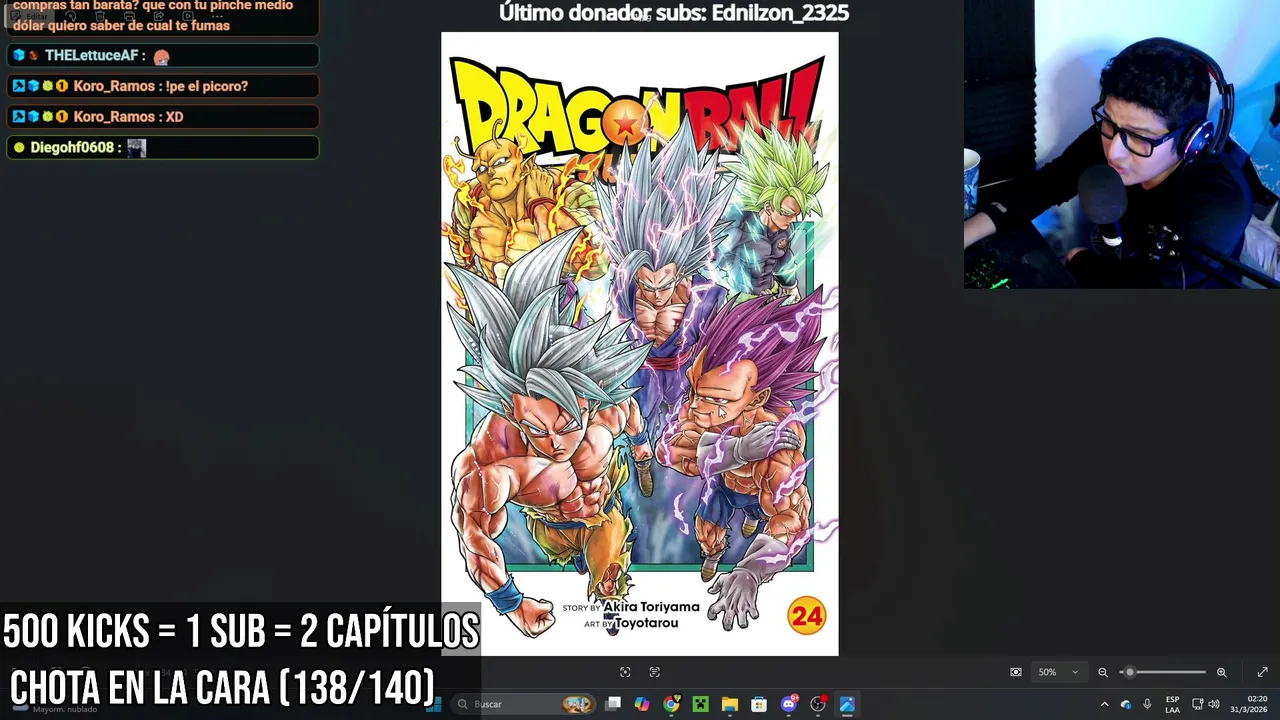
Task: Click the 'Último donador subs: Ednilzon_2325' text
Action: tap(674, 13)
